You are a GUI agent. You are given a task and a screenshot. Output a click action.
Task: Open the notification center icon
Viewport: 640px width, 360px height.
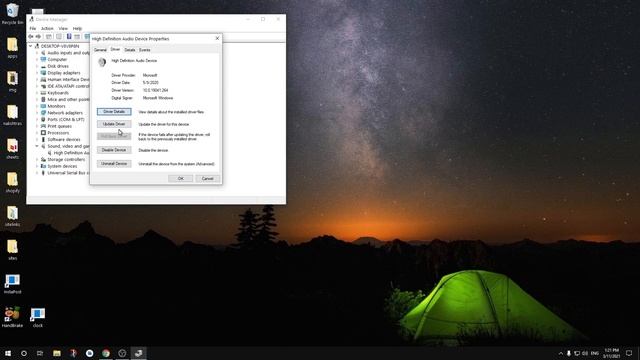coord(629,353)
